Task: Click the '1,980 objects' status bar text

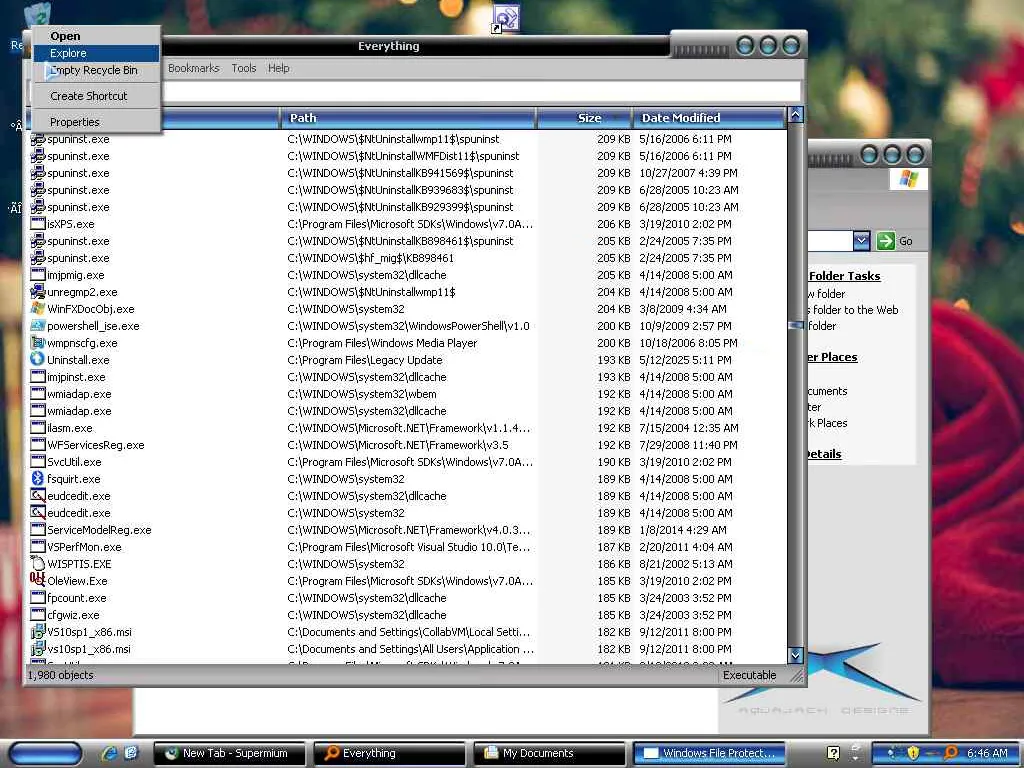Action: pos(60,675)
